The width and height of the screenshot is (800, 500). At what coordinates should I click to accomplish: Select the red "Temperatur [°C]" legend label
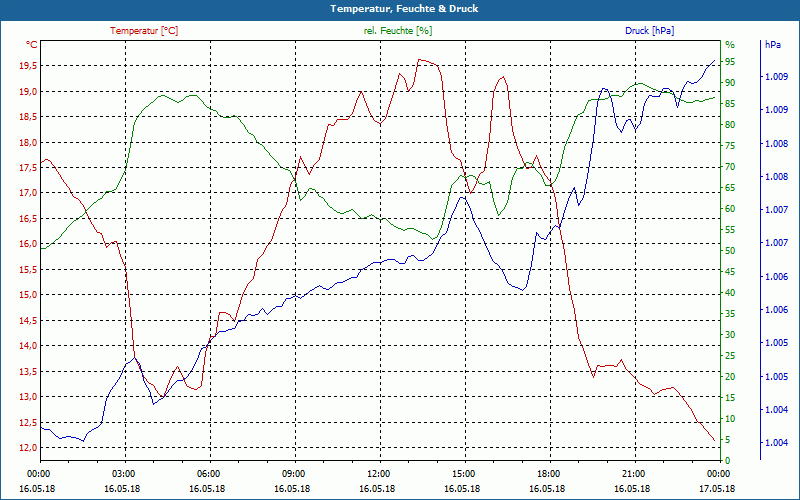click(x=144, y=31)
